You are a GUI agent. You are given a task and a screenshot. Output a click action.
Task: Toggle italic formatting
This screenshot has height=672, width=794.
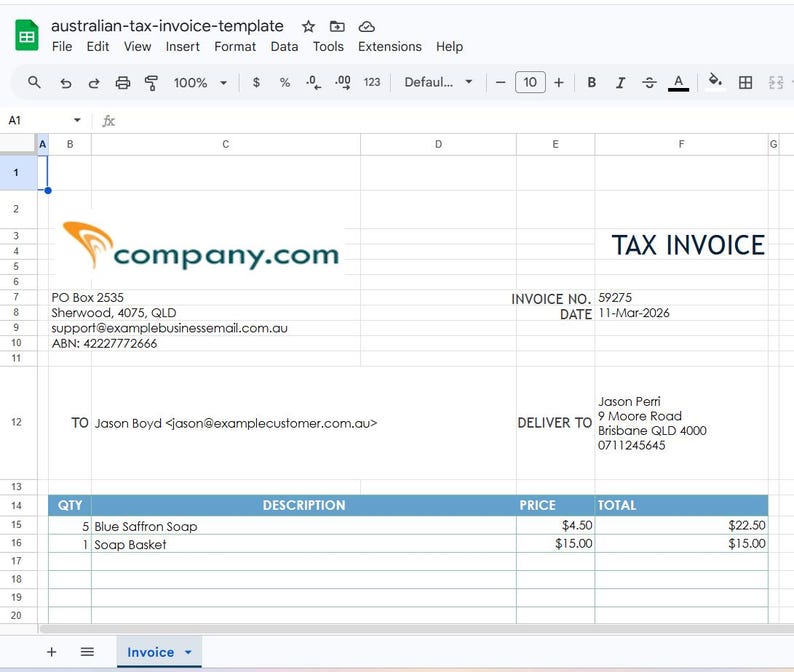point(620,83)
